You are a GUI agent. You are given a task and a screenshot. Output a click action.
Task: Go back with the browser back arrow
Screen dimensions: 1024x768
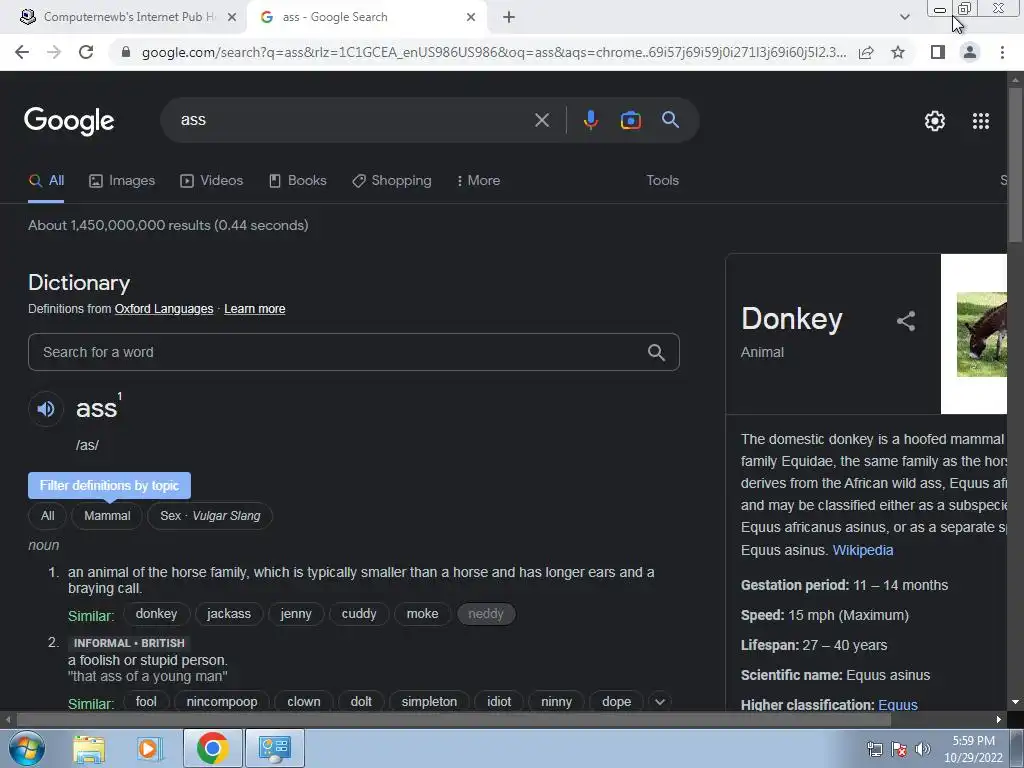[x=22, y=52]
